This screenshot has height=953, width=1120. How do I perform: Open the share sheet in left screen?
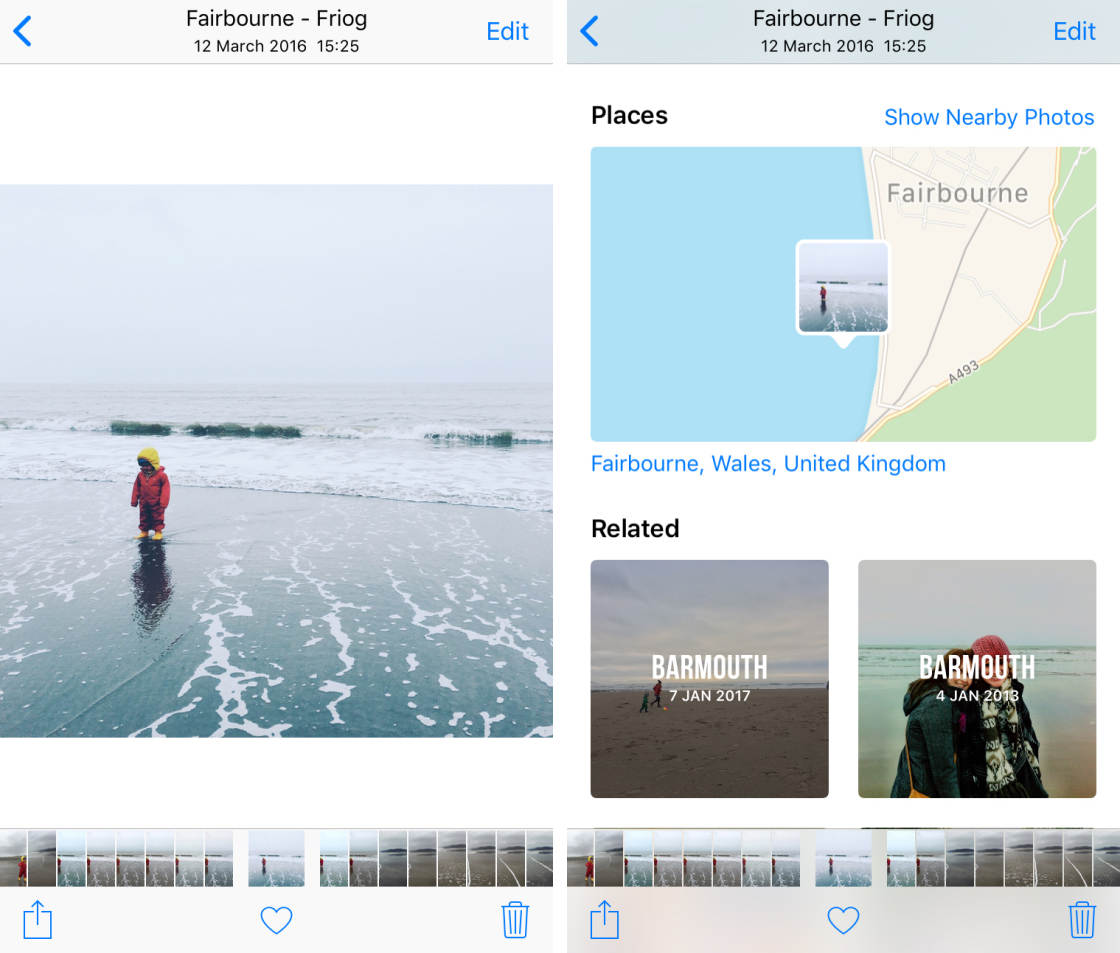click(x=38, y=919)
